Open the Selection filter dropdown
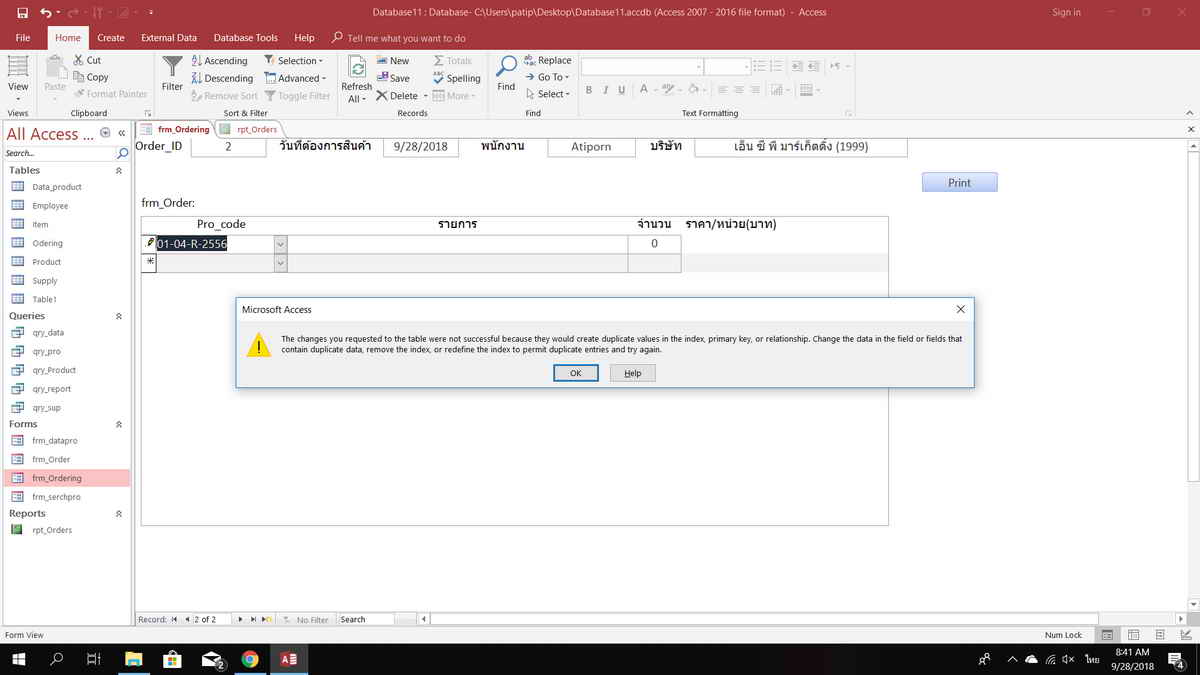 [294, 61]
